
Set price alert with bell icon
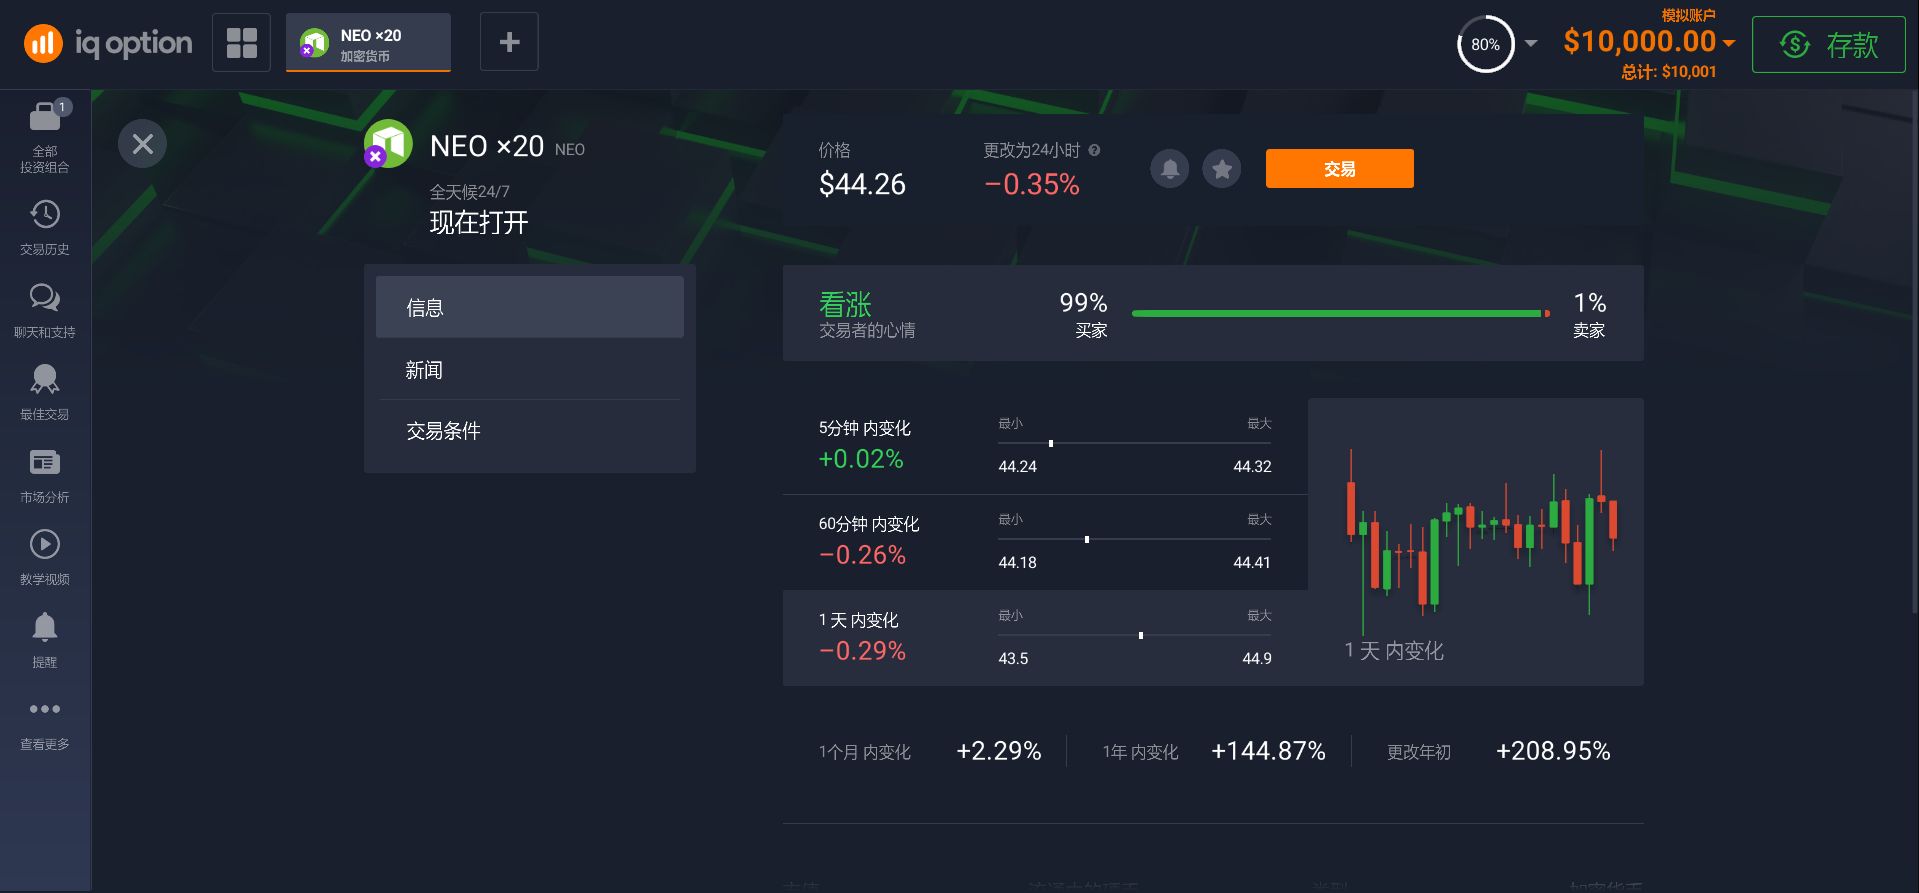click(x=1170, y=169)
